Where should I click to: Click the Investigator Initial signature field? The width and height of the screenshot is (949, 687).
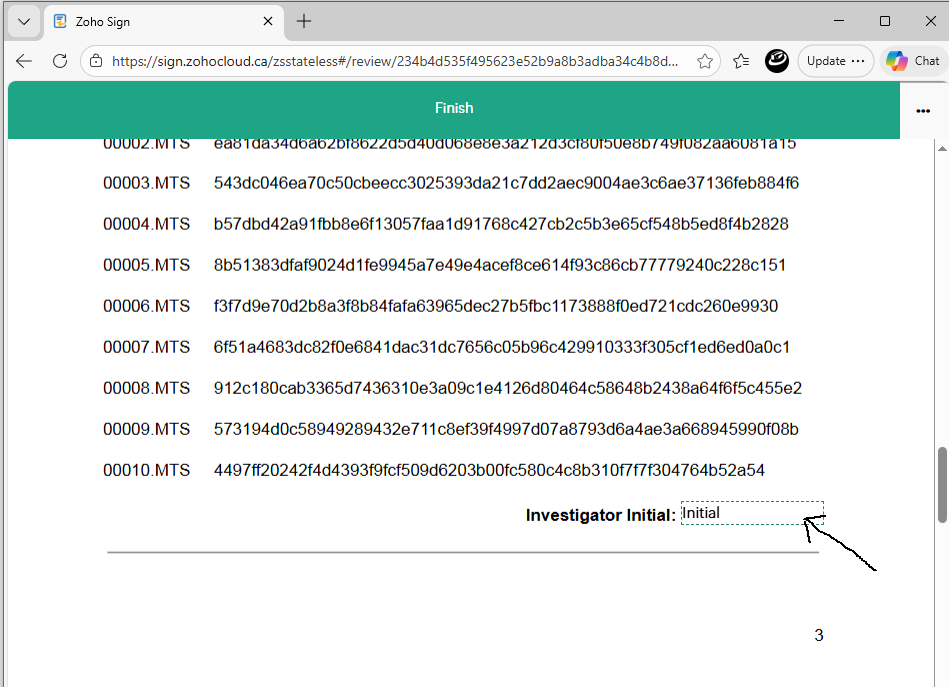tap(750, 512)
